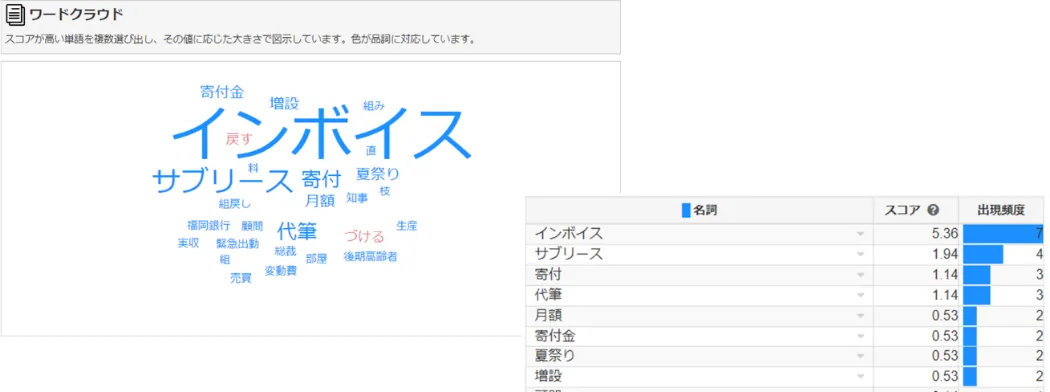Click 夏祭り in the word cloud

tap(378, 174)
